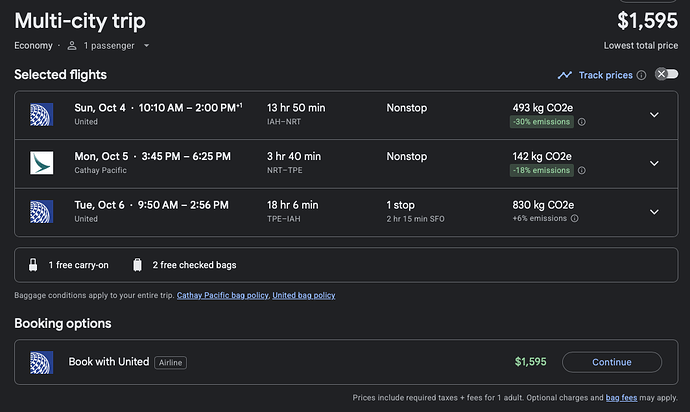
Task: Open the passenger count dropdown arrow
Action: 147,46
